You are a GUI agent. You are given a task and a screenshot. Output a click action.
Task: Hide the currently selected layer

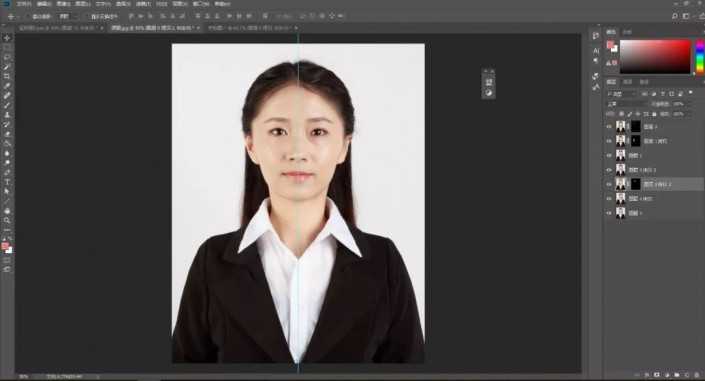pyautogui.click(x=609, y=184)
